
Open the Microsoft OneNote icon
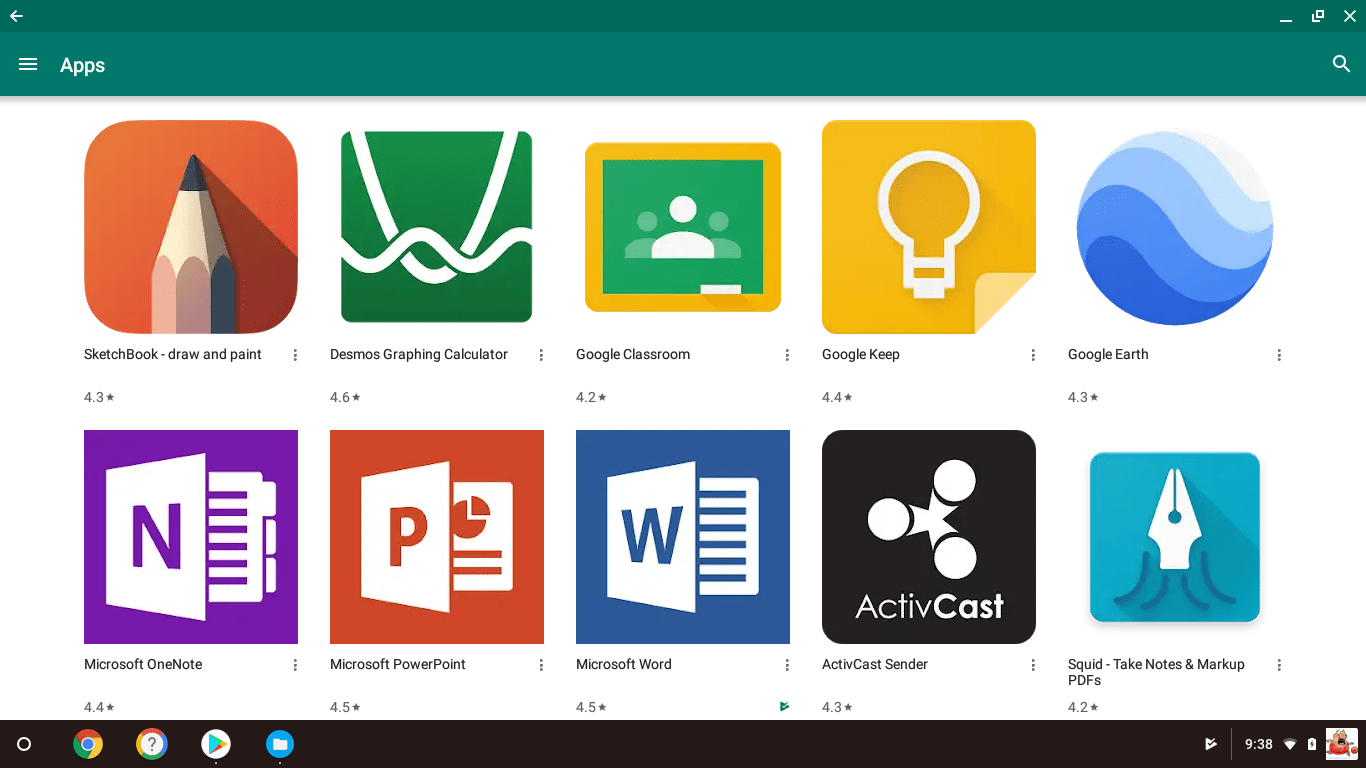(x=191, y=537)
